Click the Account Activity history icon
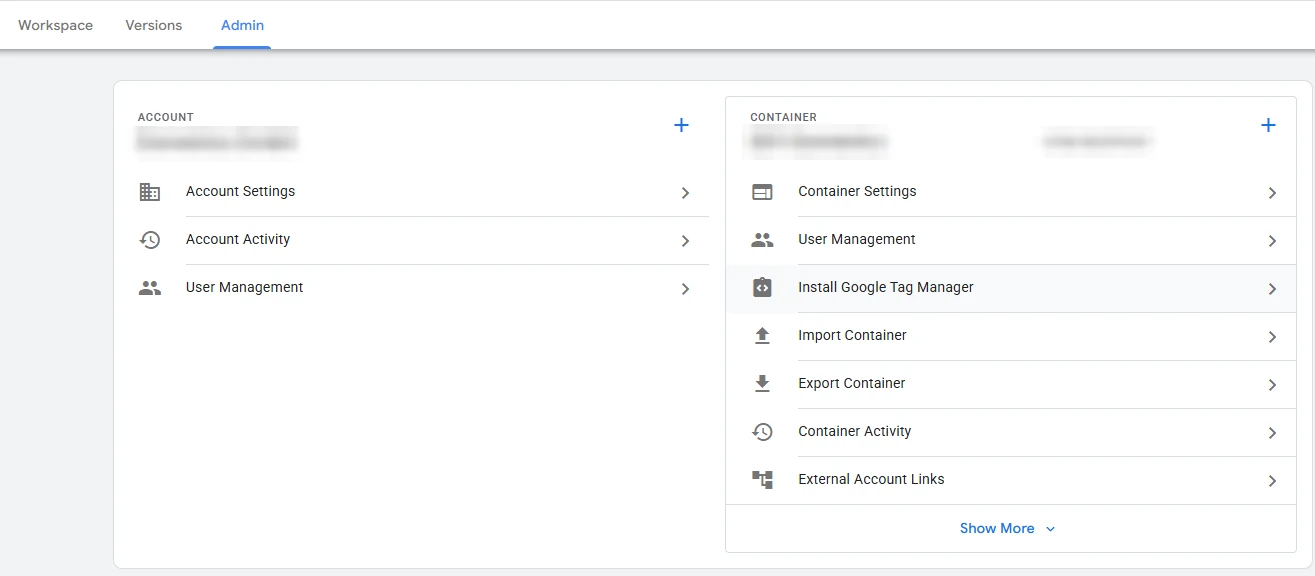 150,240
